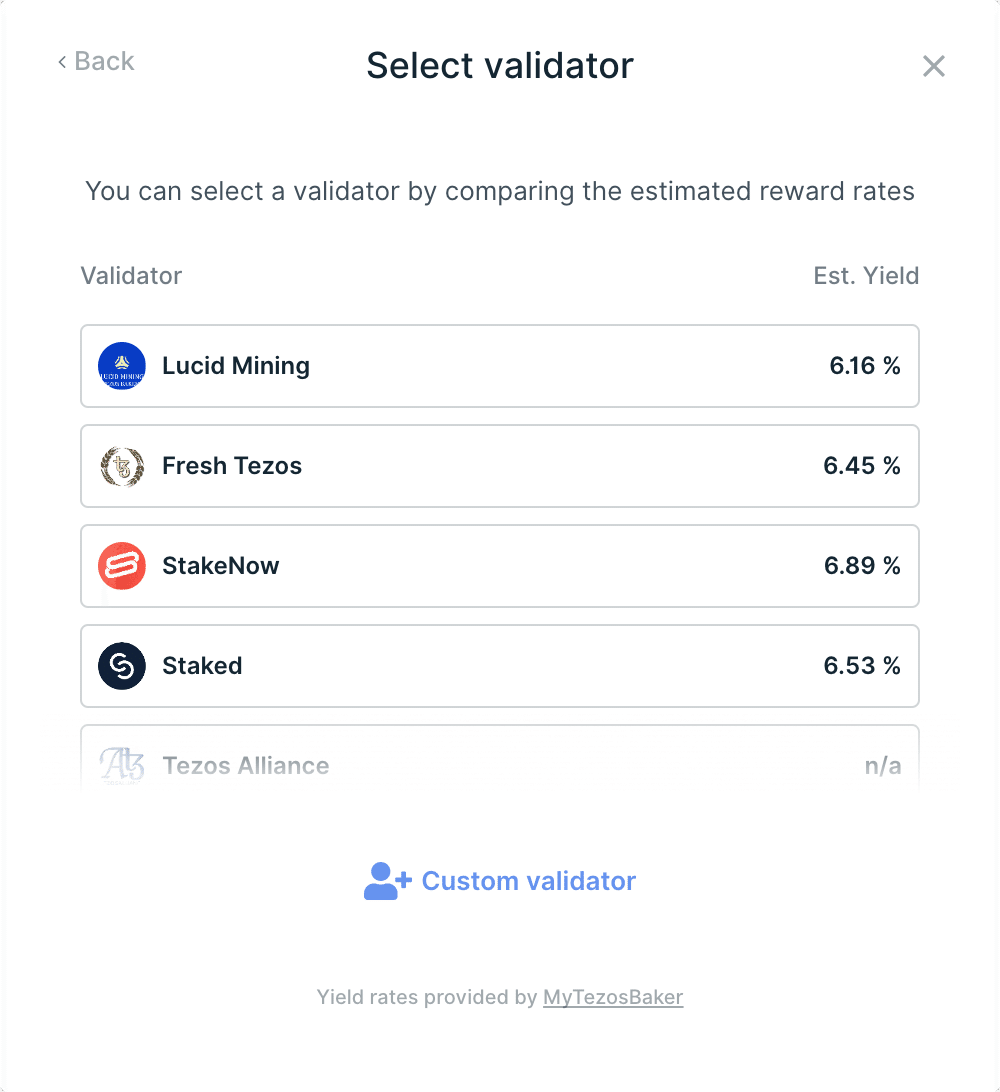This screenshot has height=1092, width=1000.
Task: Click the back chevron arrow icon
Action: point(62,62)
